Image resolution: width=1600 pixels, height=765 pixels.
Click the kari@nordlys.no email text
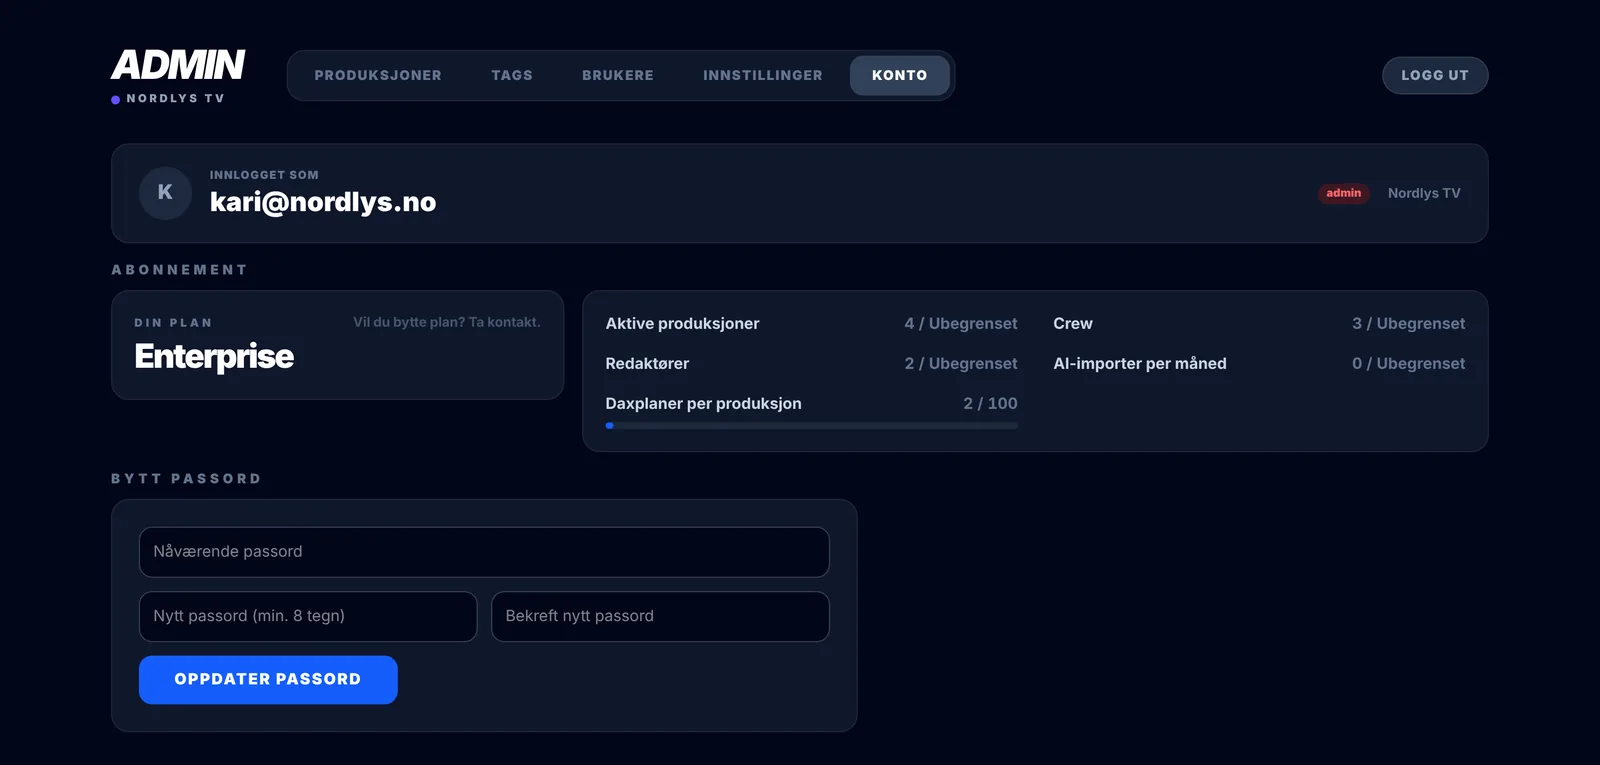[323, 202]
